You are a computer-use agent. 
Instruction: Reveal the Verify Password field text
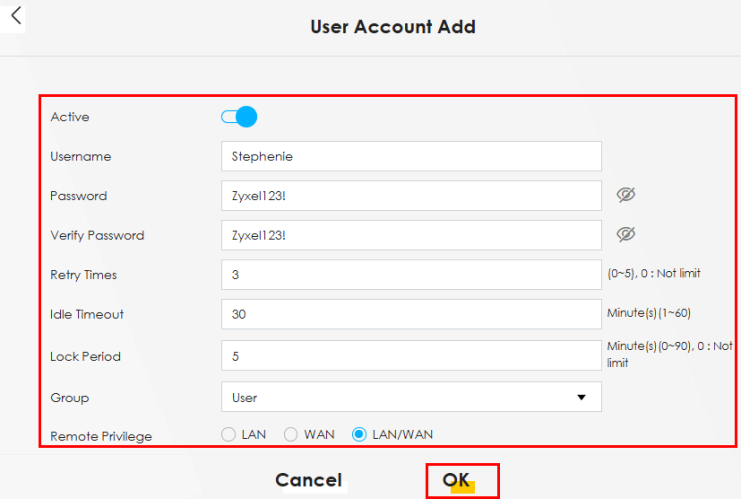pyautogui.click(x=626, y=234)
